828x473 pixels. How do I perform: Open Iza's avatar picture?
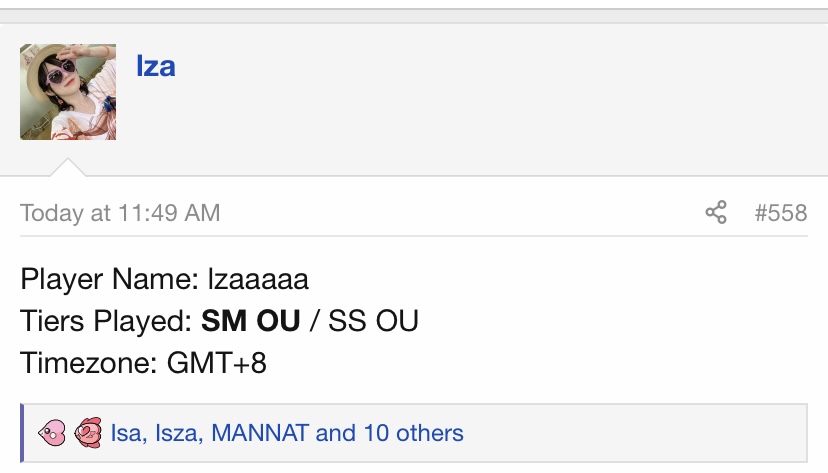(68, 92)
